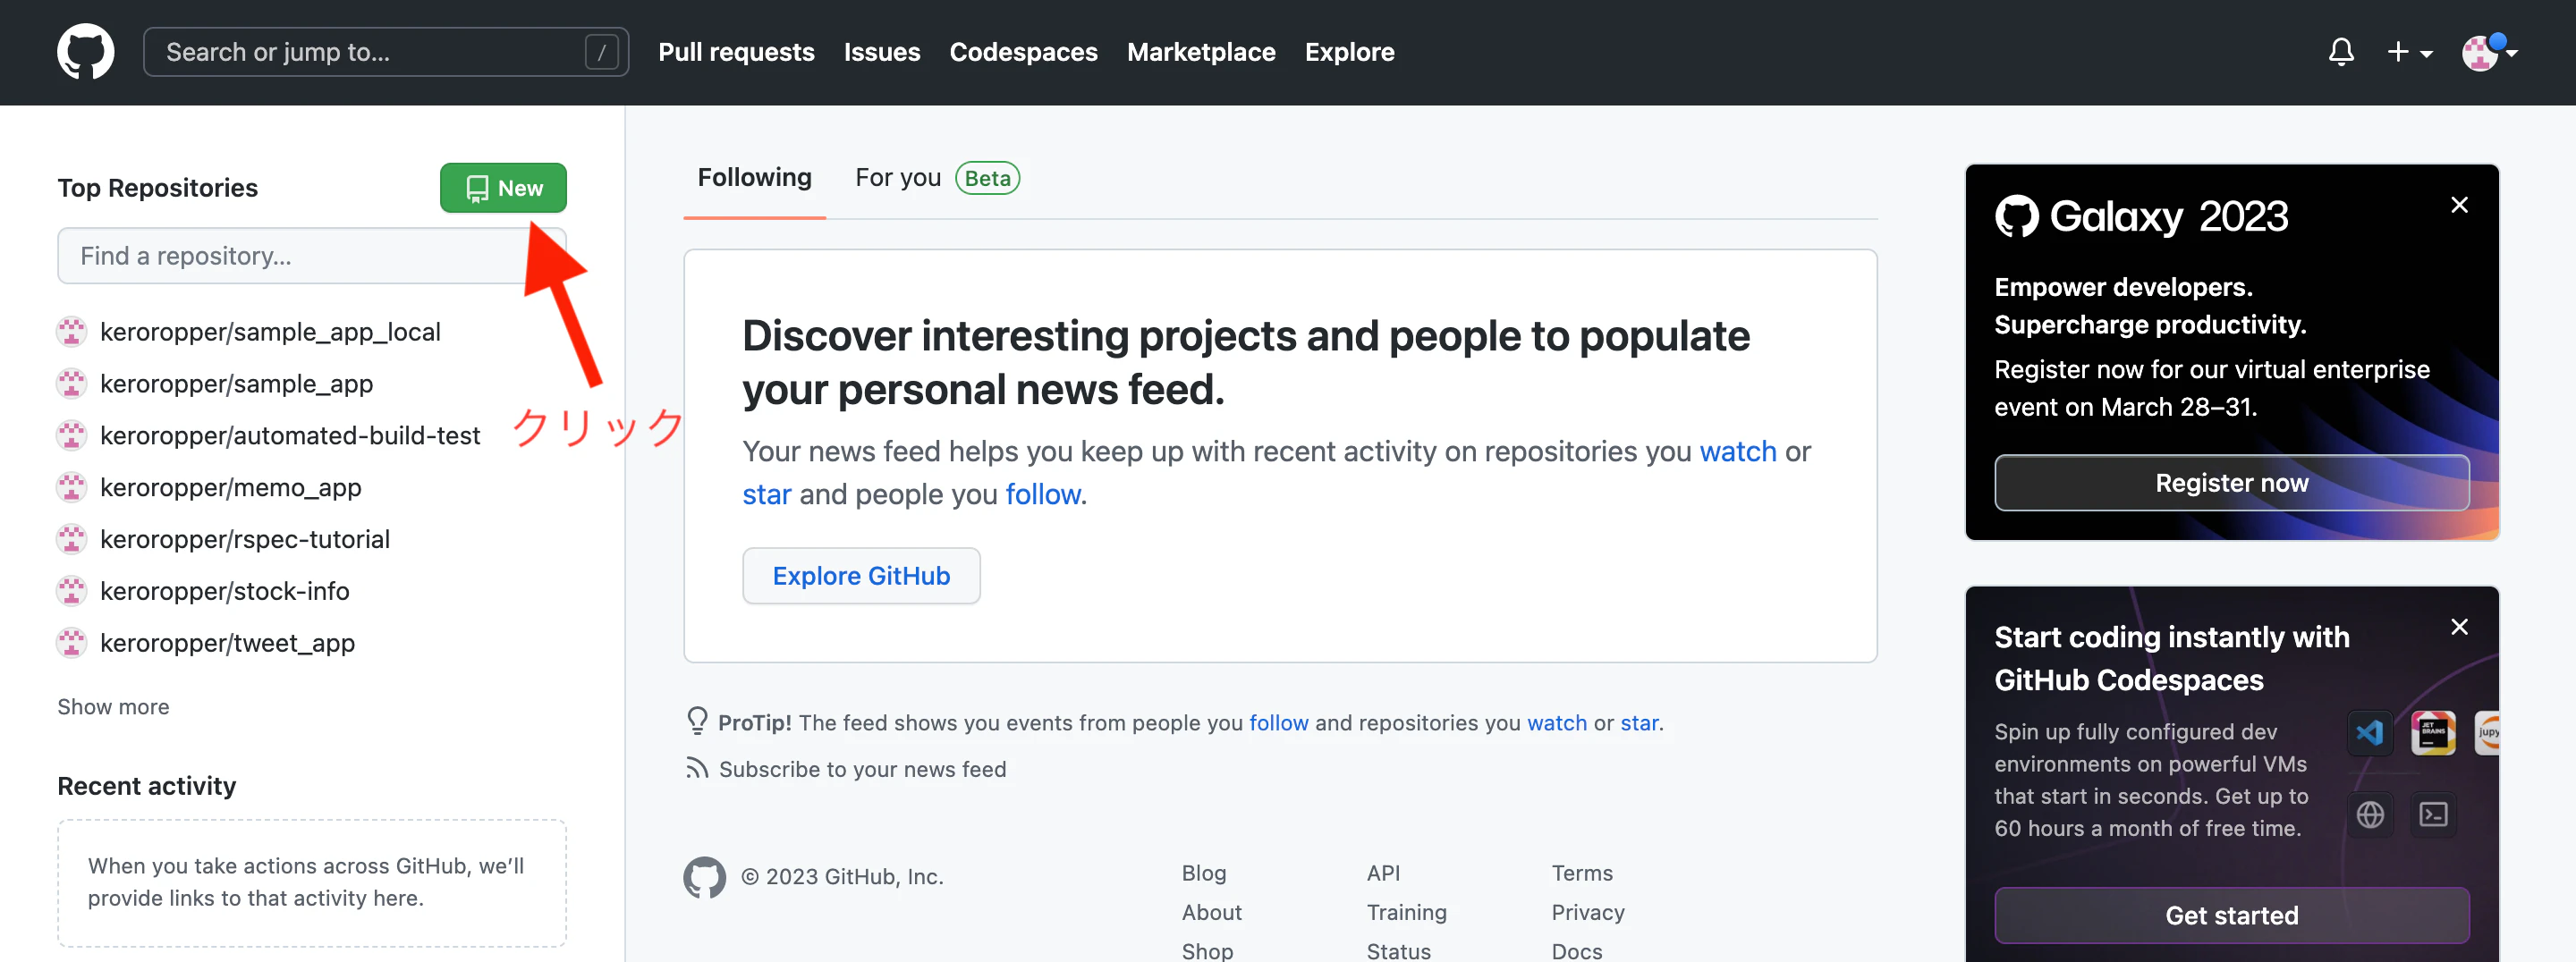Click the Galaxy 2023 GitHub logo

2016,216
